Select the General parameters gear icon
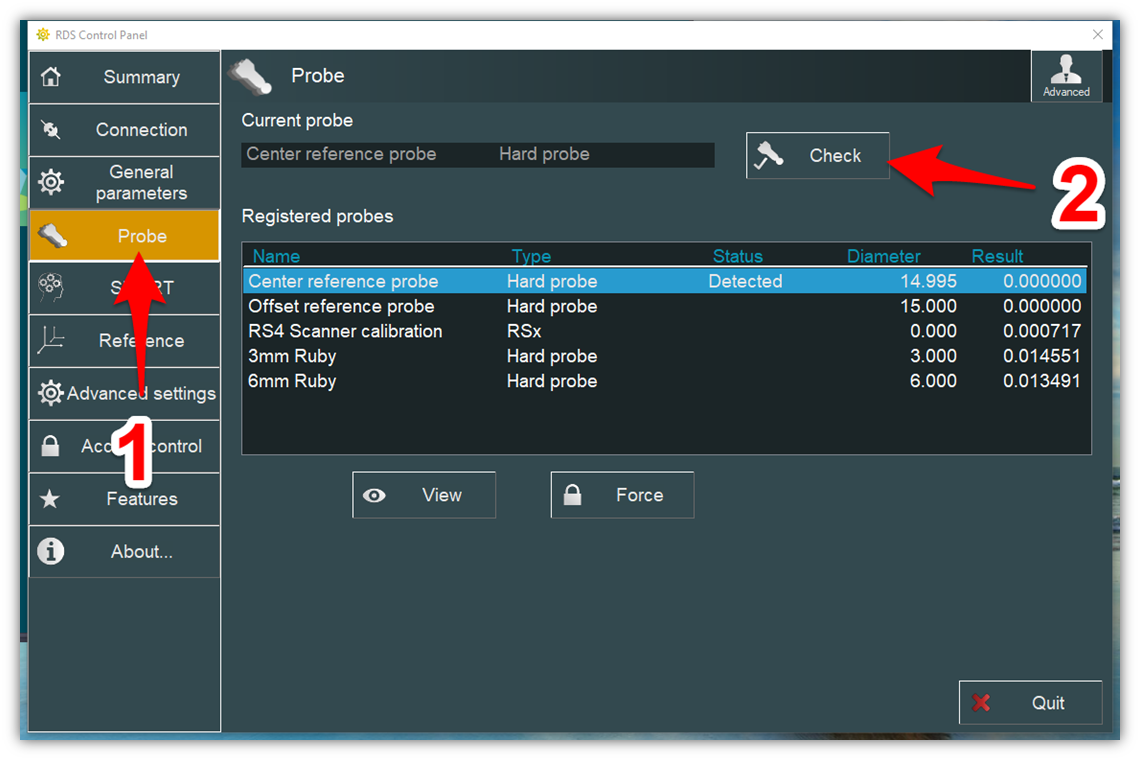Viewport: 1140px width, 760px height. (51, 182)
